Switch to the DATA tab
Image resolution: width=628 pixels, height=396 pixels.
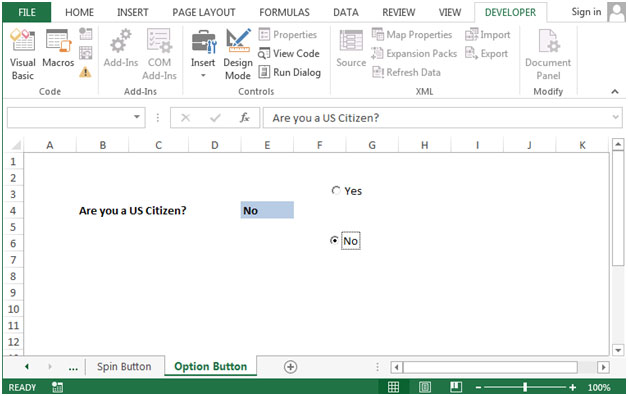[x=346, y=12]
